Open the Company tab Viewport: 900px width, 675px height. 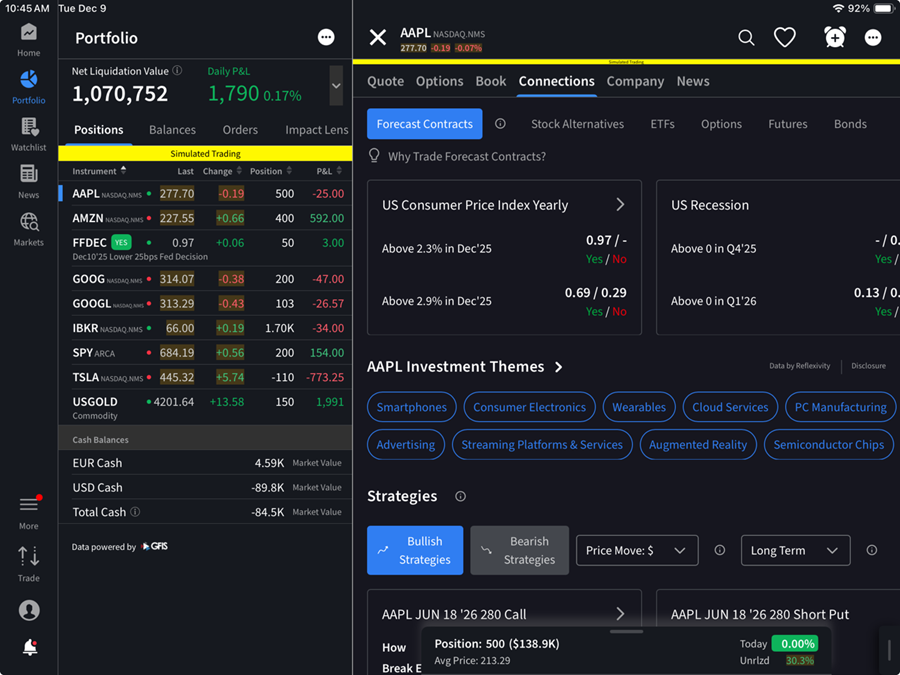(635, 81)
